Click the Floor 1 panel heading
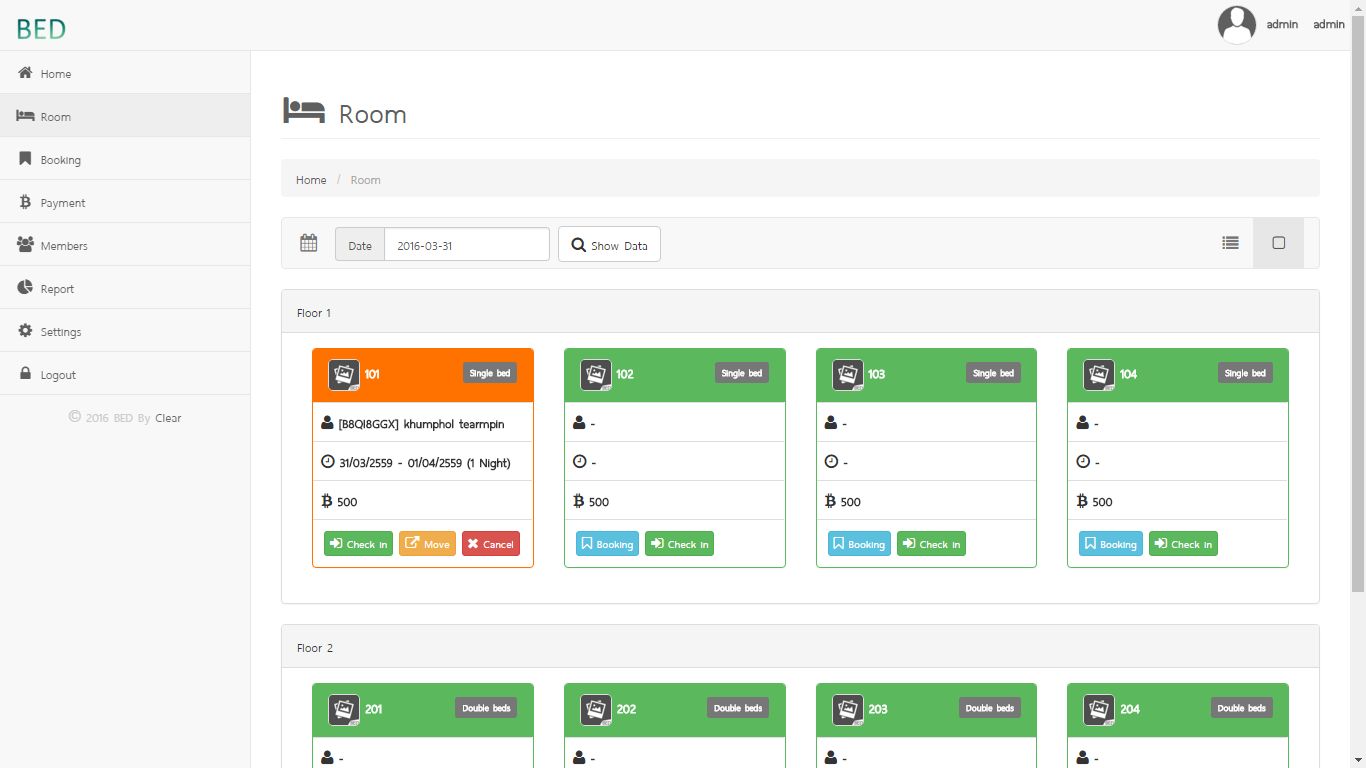Screen dimensions: 1366x768 point(800,312)
